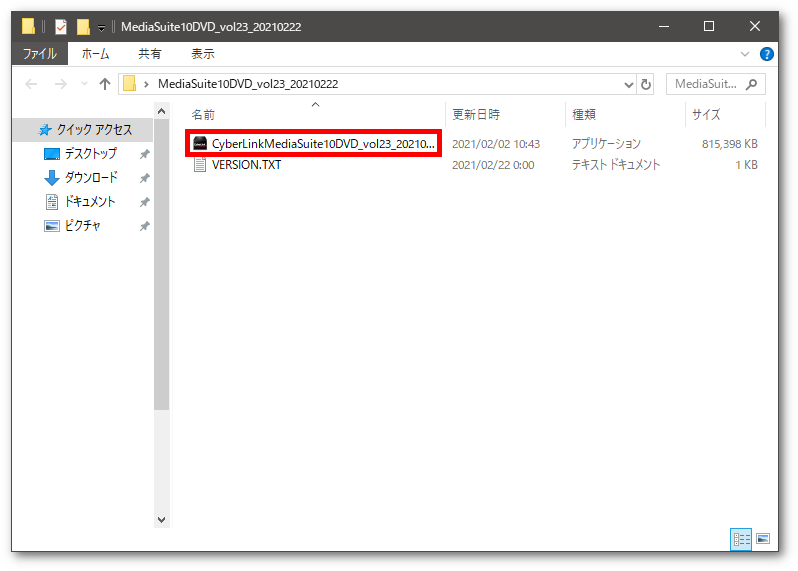Select the VERSION.TXT file

click(246, 165)
